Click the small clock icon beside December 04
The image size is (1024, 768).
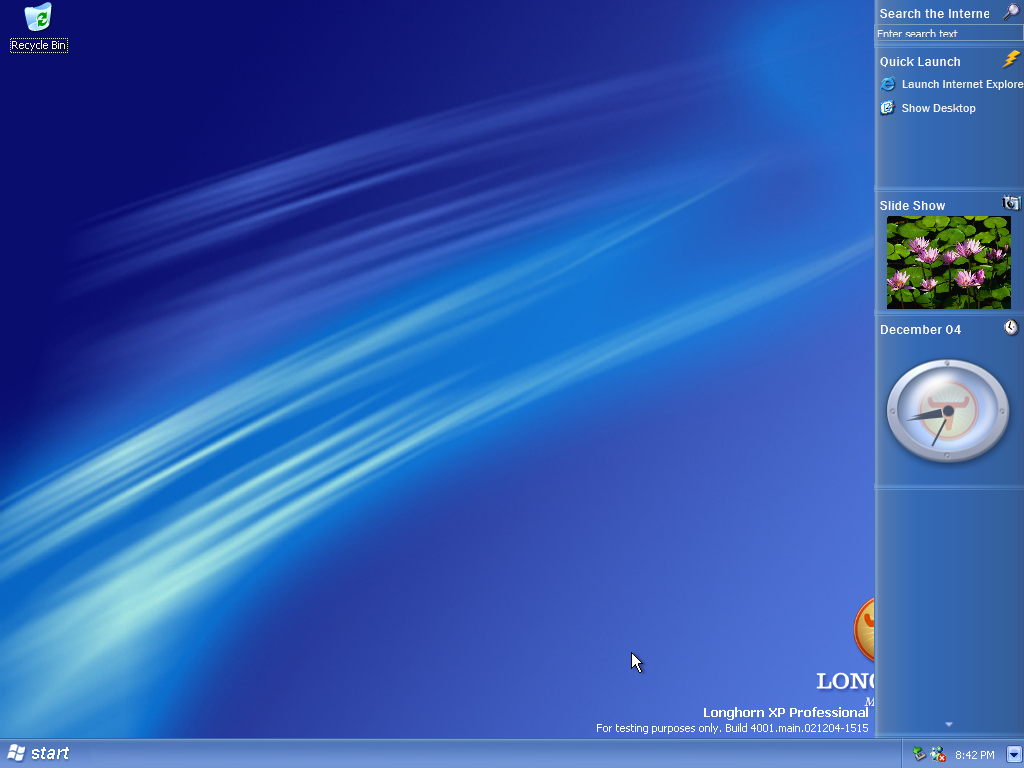click(x=1011, y=328)
